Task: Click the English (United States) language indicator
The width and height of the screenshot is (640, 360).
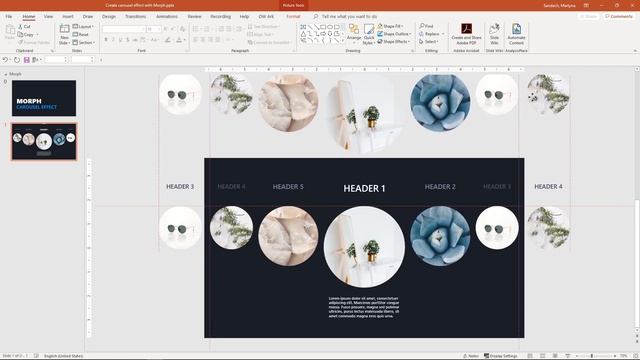Action: tap(63, 356)
